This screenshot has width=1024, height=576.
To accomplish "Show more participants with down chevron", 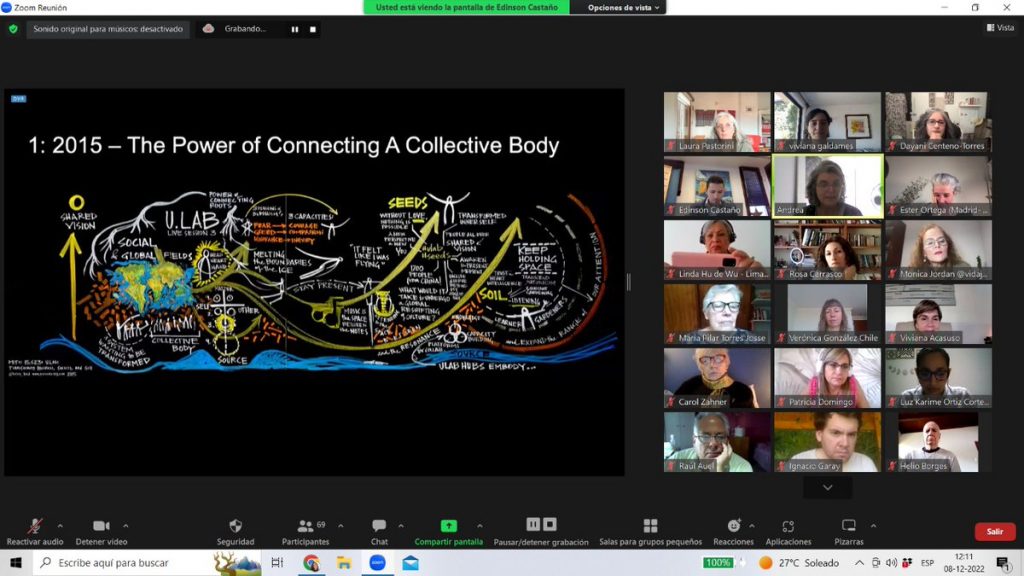I will point(827,487).
